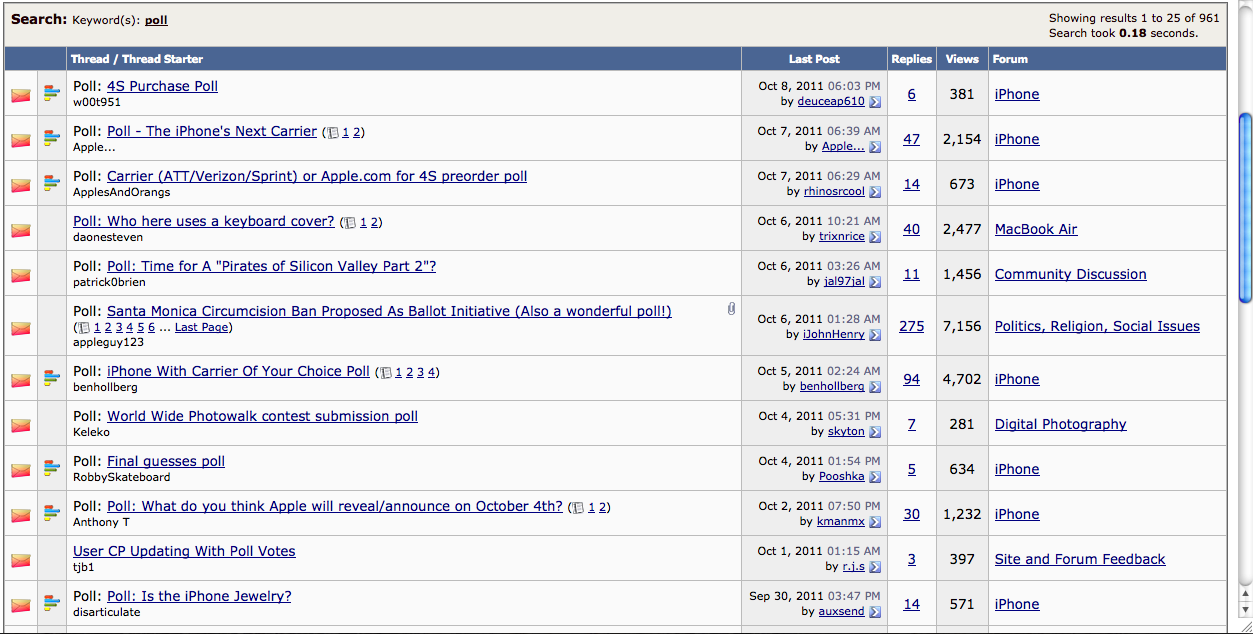Click go-to-last-post arrow next to r.j.s

[x=875, y=567]
